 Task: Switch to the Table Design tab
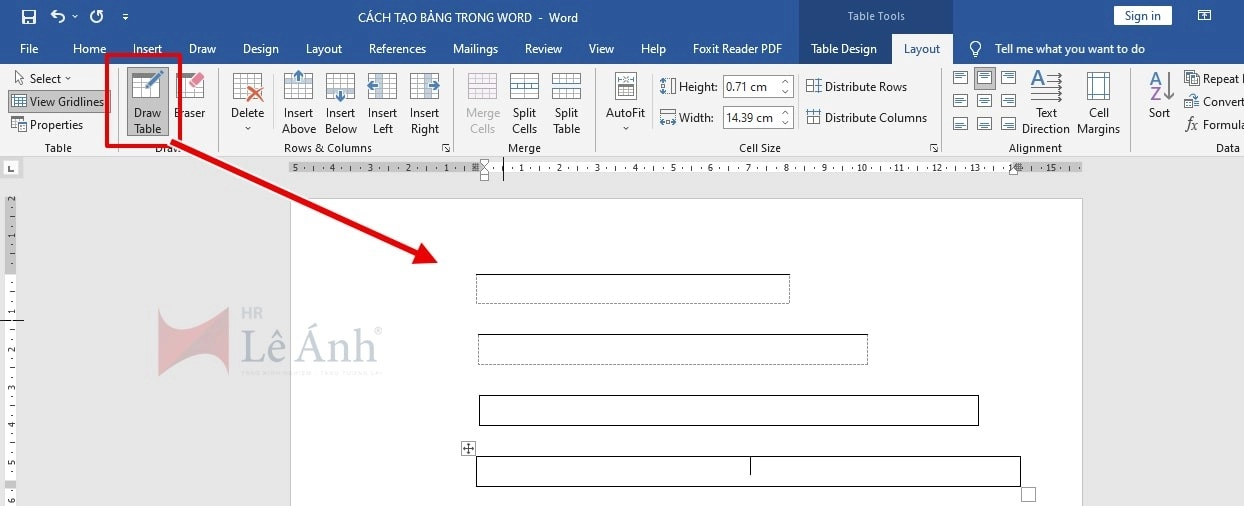click(x=843, y=48)
